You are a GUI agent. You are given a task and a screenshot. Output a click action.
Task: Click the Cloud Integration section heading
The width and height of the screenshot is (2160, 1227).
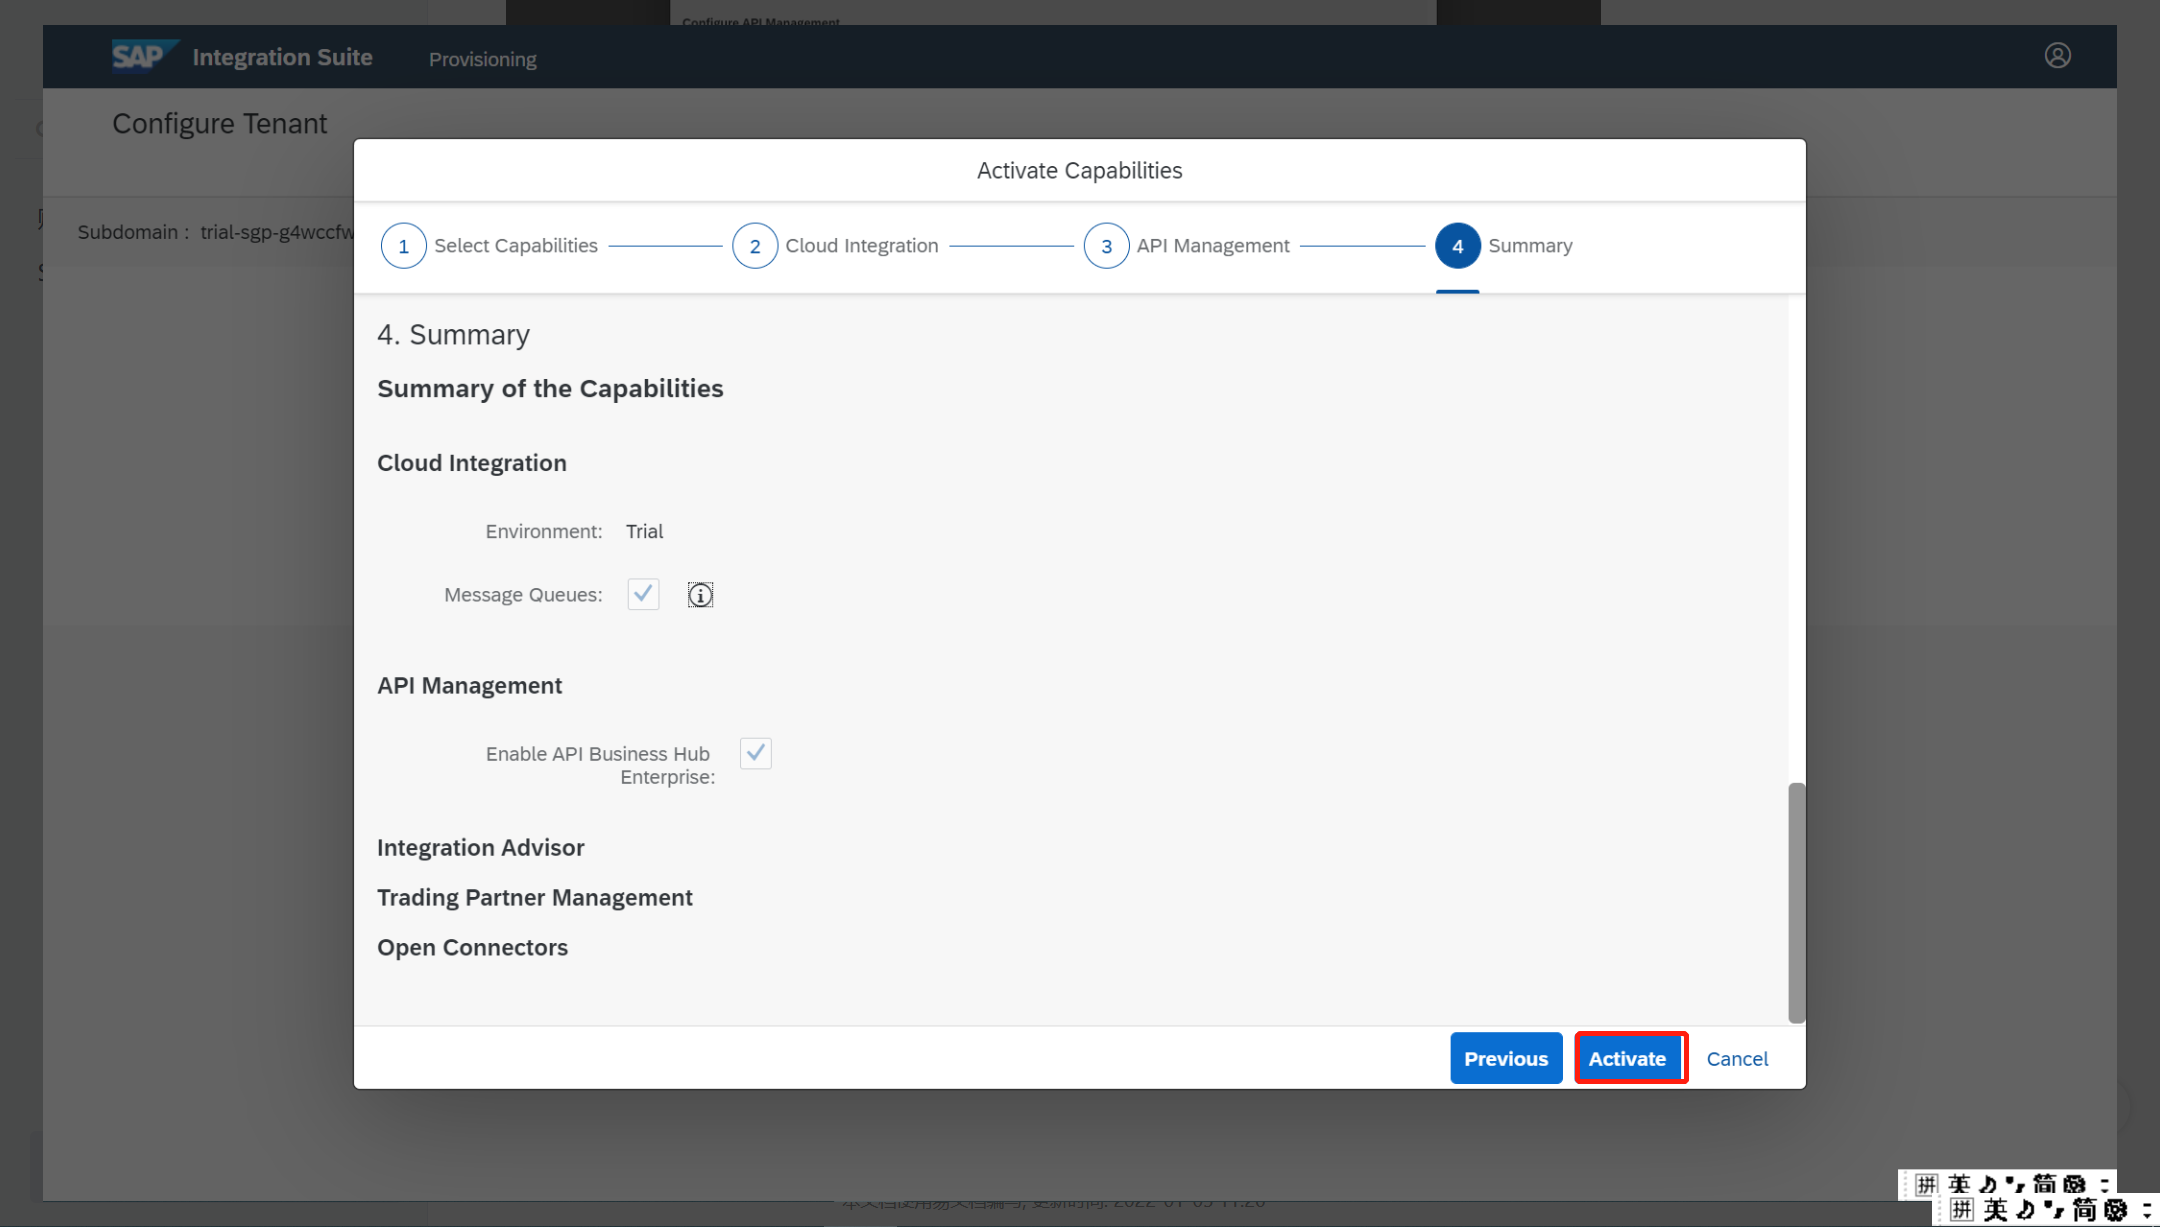tap(471, 463)
